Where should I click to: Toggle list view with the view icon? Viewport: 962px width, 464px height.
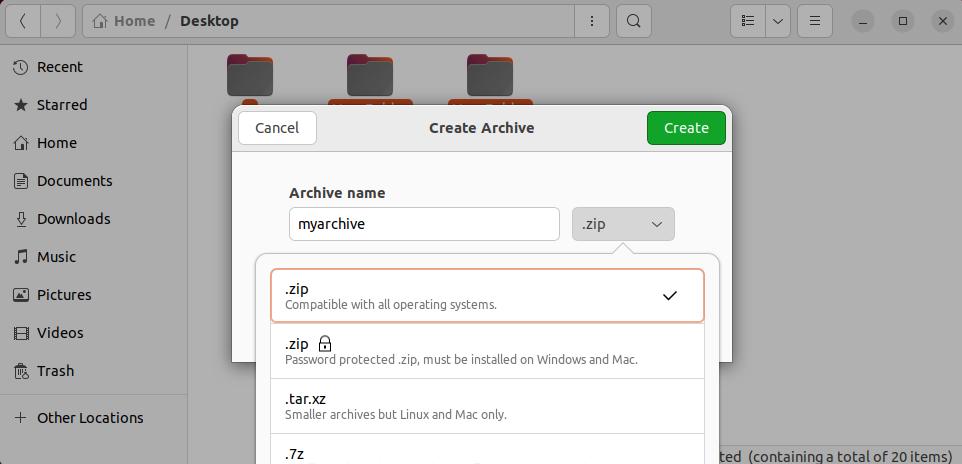point(748,21)
